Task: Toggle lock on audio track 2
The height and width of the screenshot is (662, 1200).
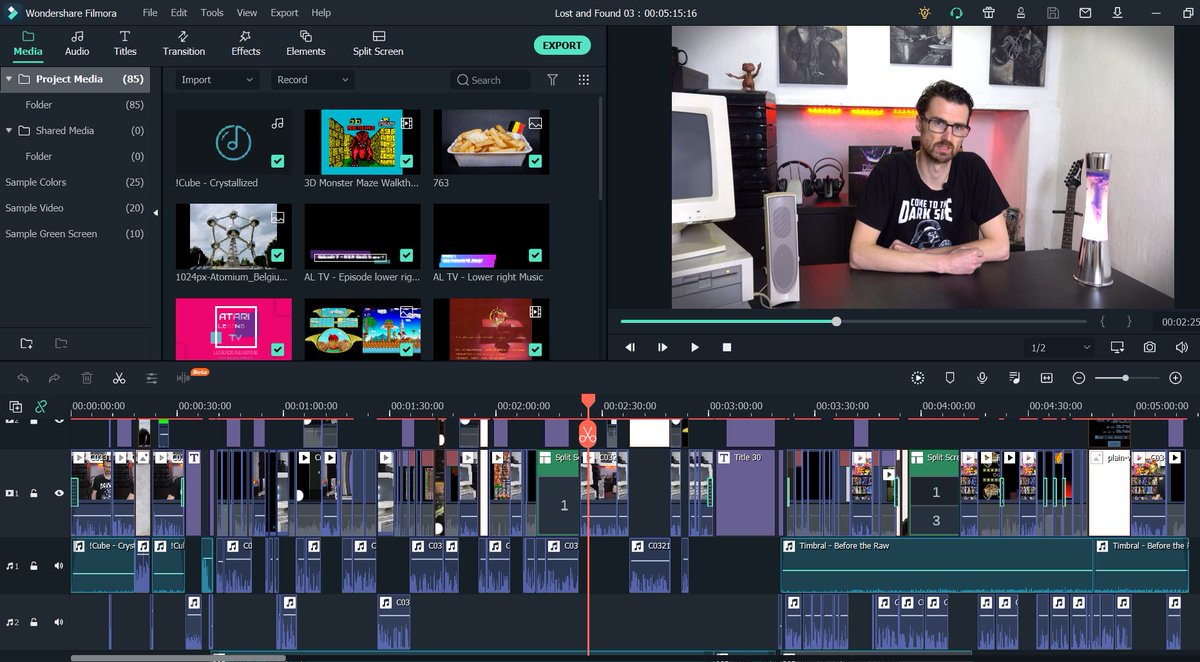Action: coord(34,622)
